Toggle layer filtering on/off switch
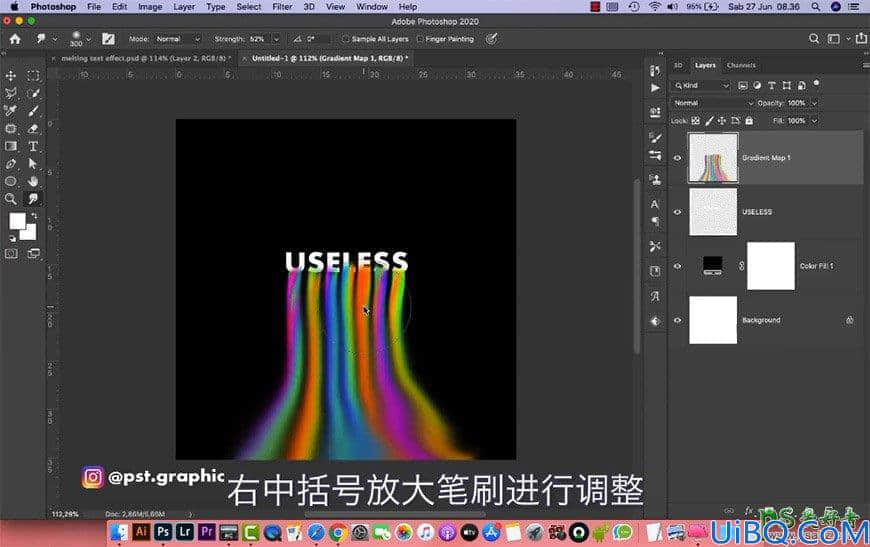Viewport: 870px width, 547px height. [x=816, y=83]
